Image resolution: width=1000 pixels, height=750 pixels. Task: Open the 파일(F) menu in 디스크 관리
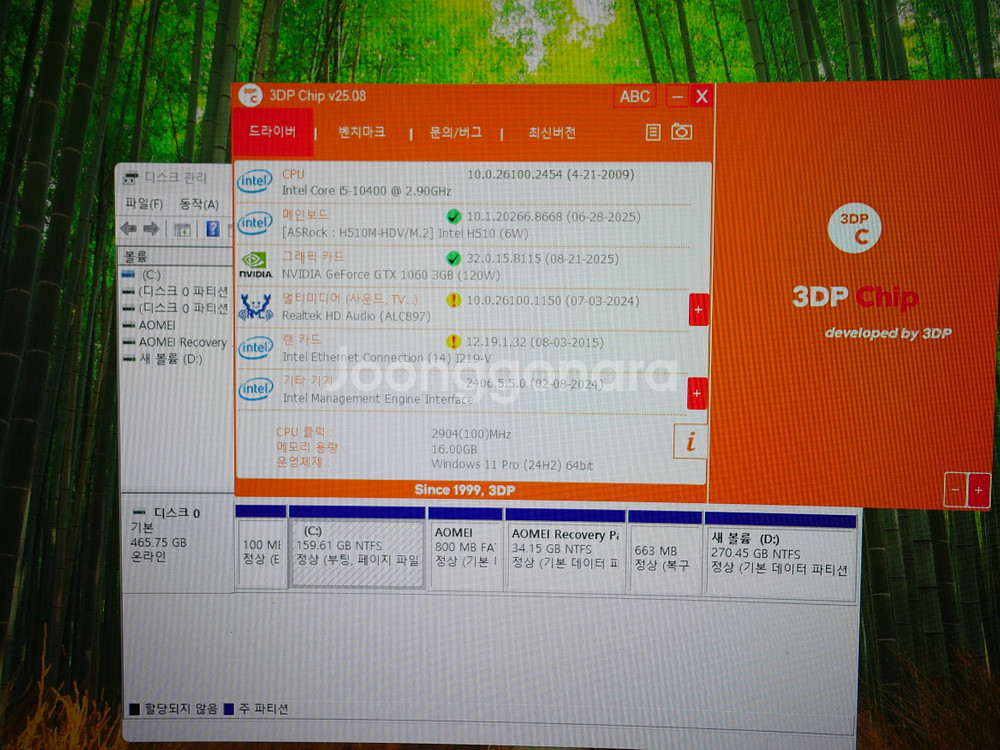pos(144,203)
